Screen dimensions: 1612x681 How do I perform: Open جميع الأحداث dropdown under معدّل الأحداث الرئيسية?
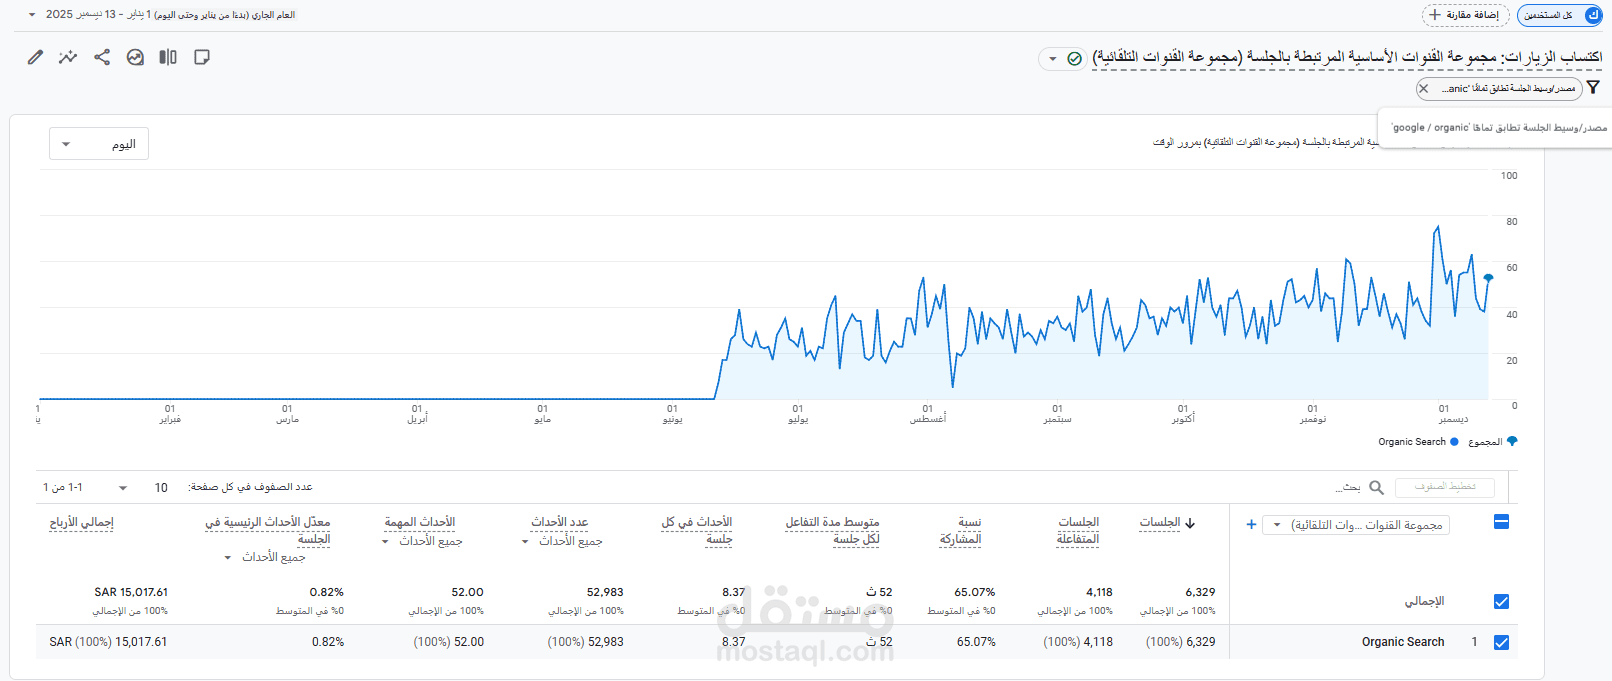tap(264, 557)
